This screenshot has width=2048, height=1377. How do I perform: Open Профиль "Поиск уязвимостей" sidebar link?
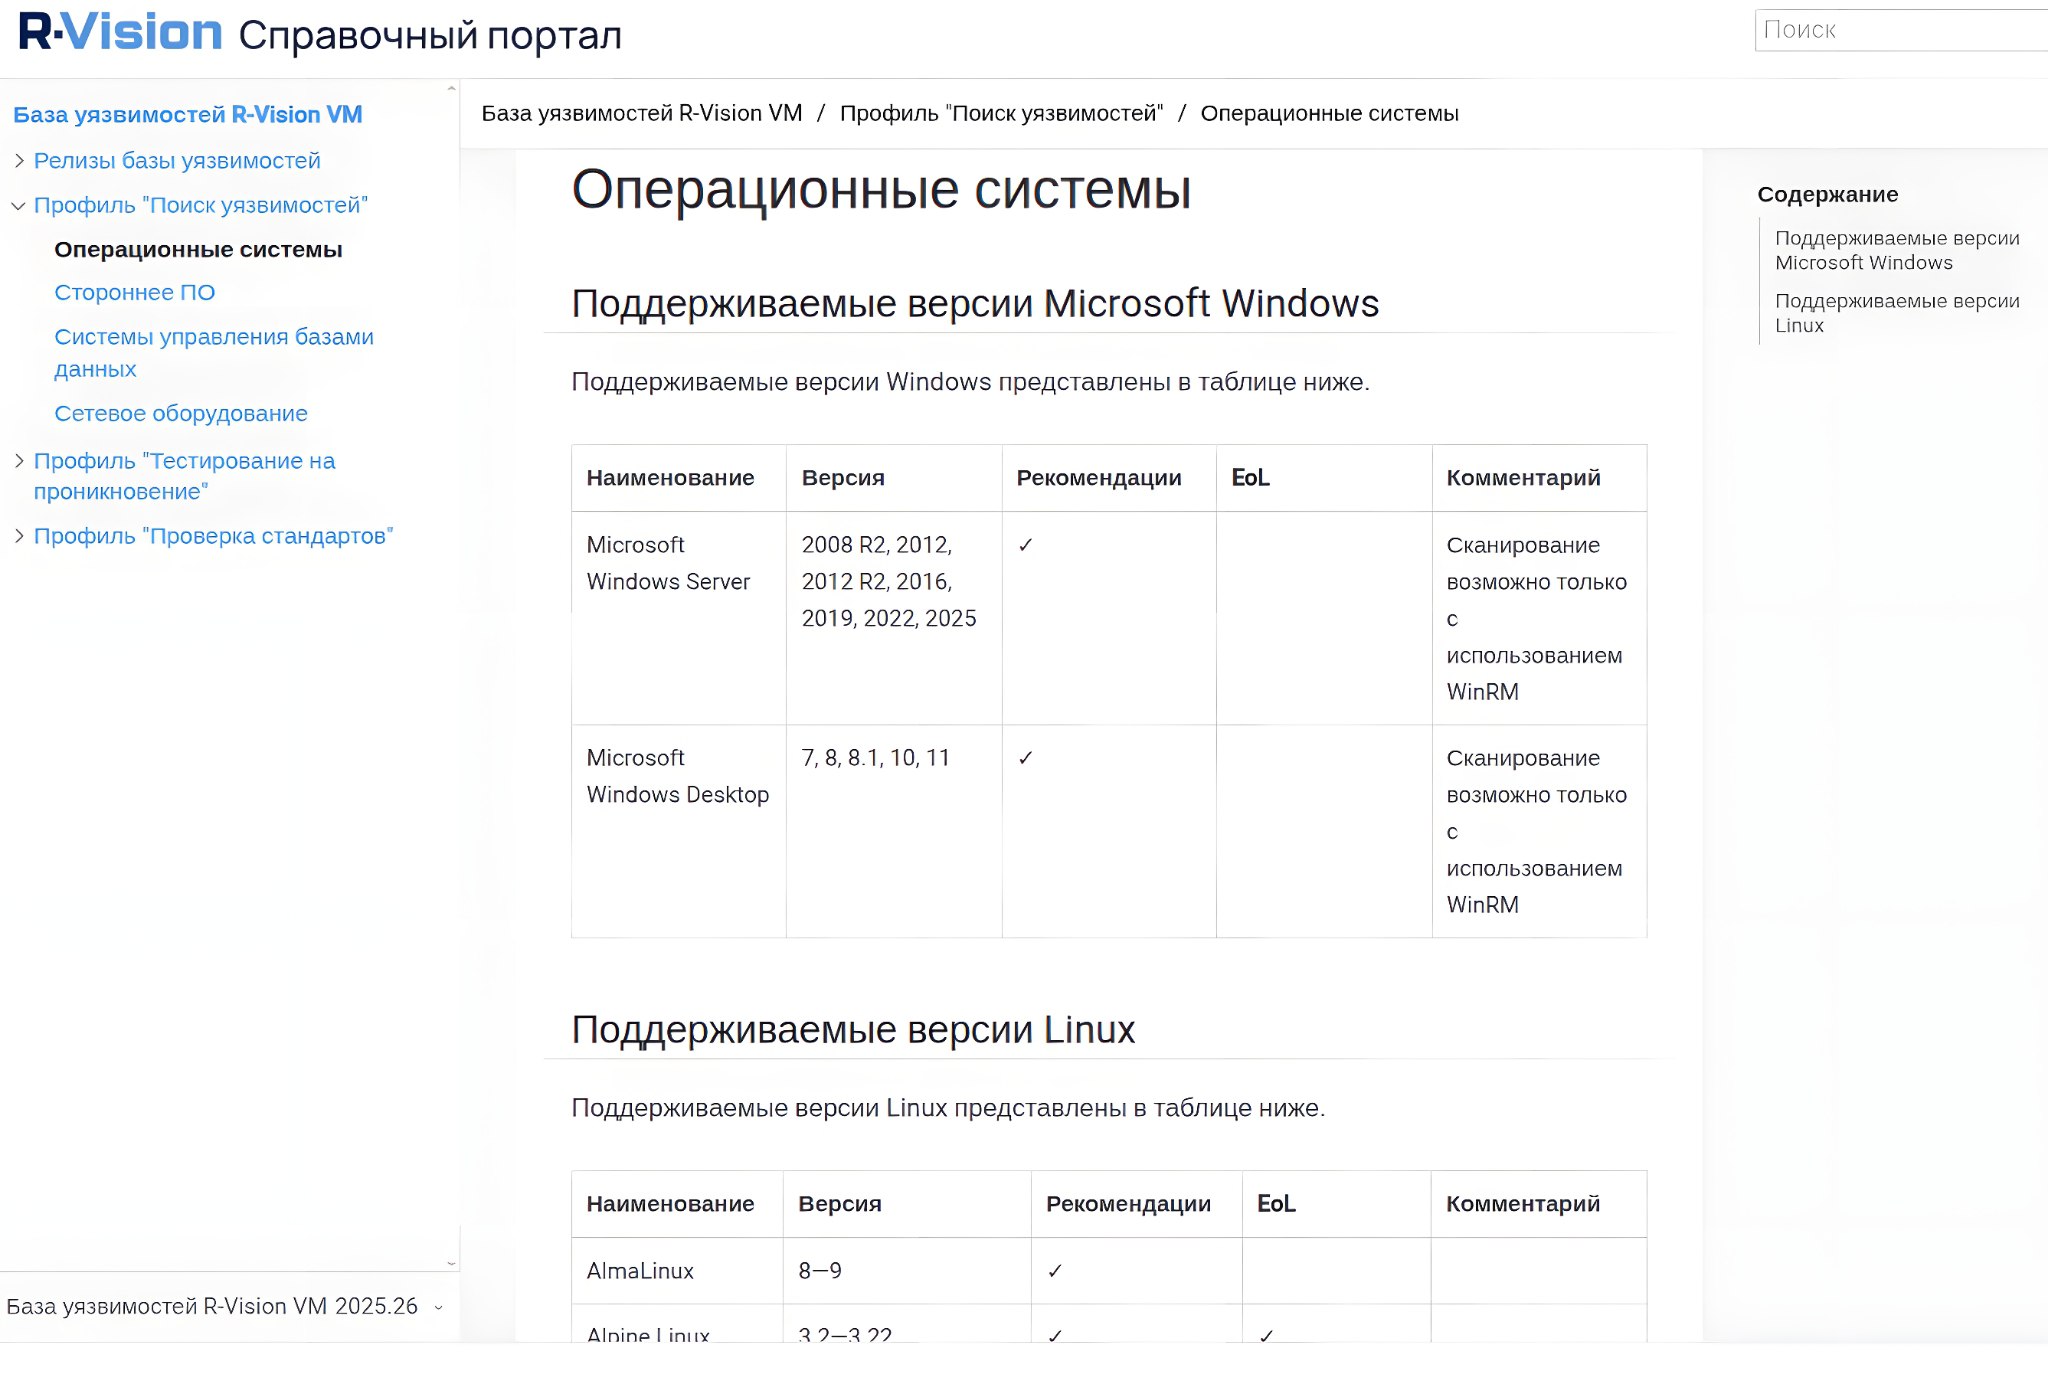tap(201, 205)
